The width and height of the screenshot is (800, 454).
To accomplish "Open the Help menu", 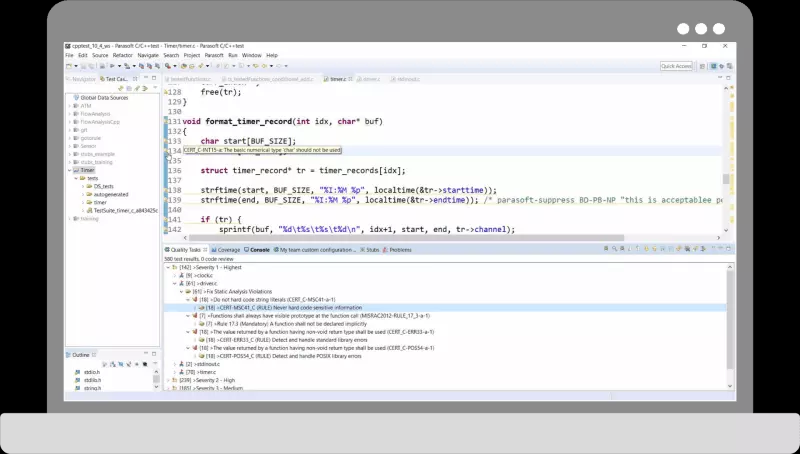I will point(272,55).
